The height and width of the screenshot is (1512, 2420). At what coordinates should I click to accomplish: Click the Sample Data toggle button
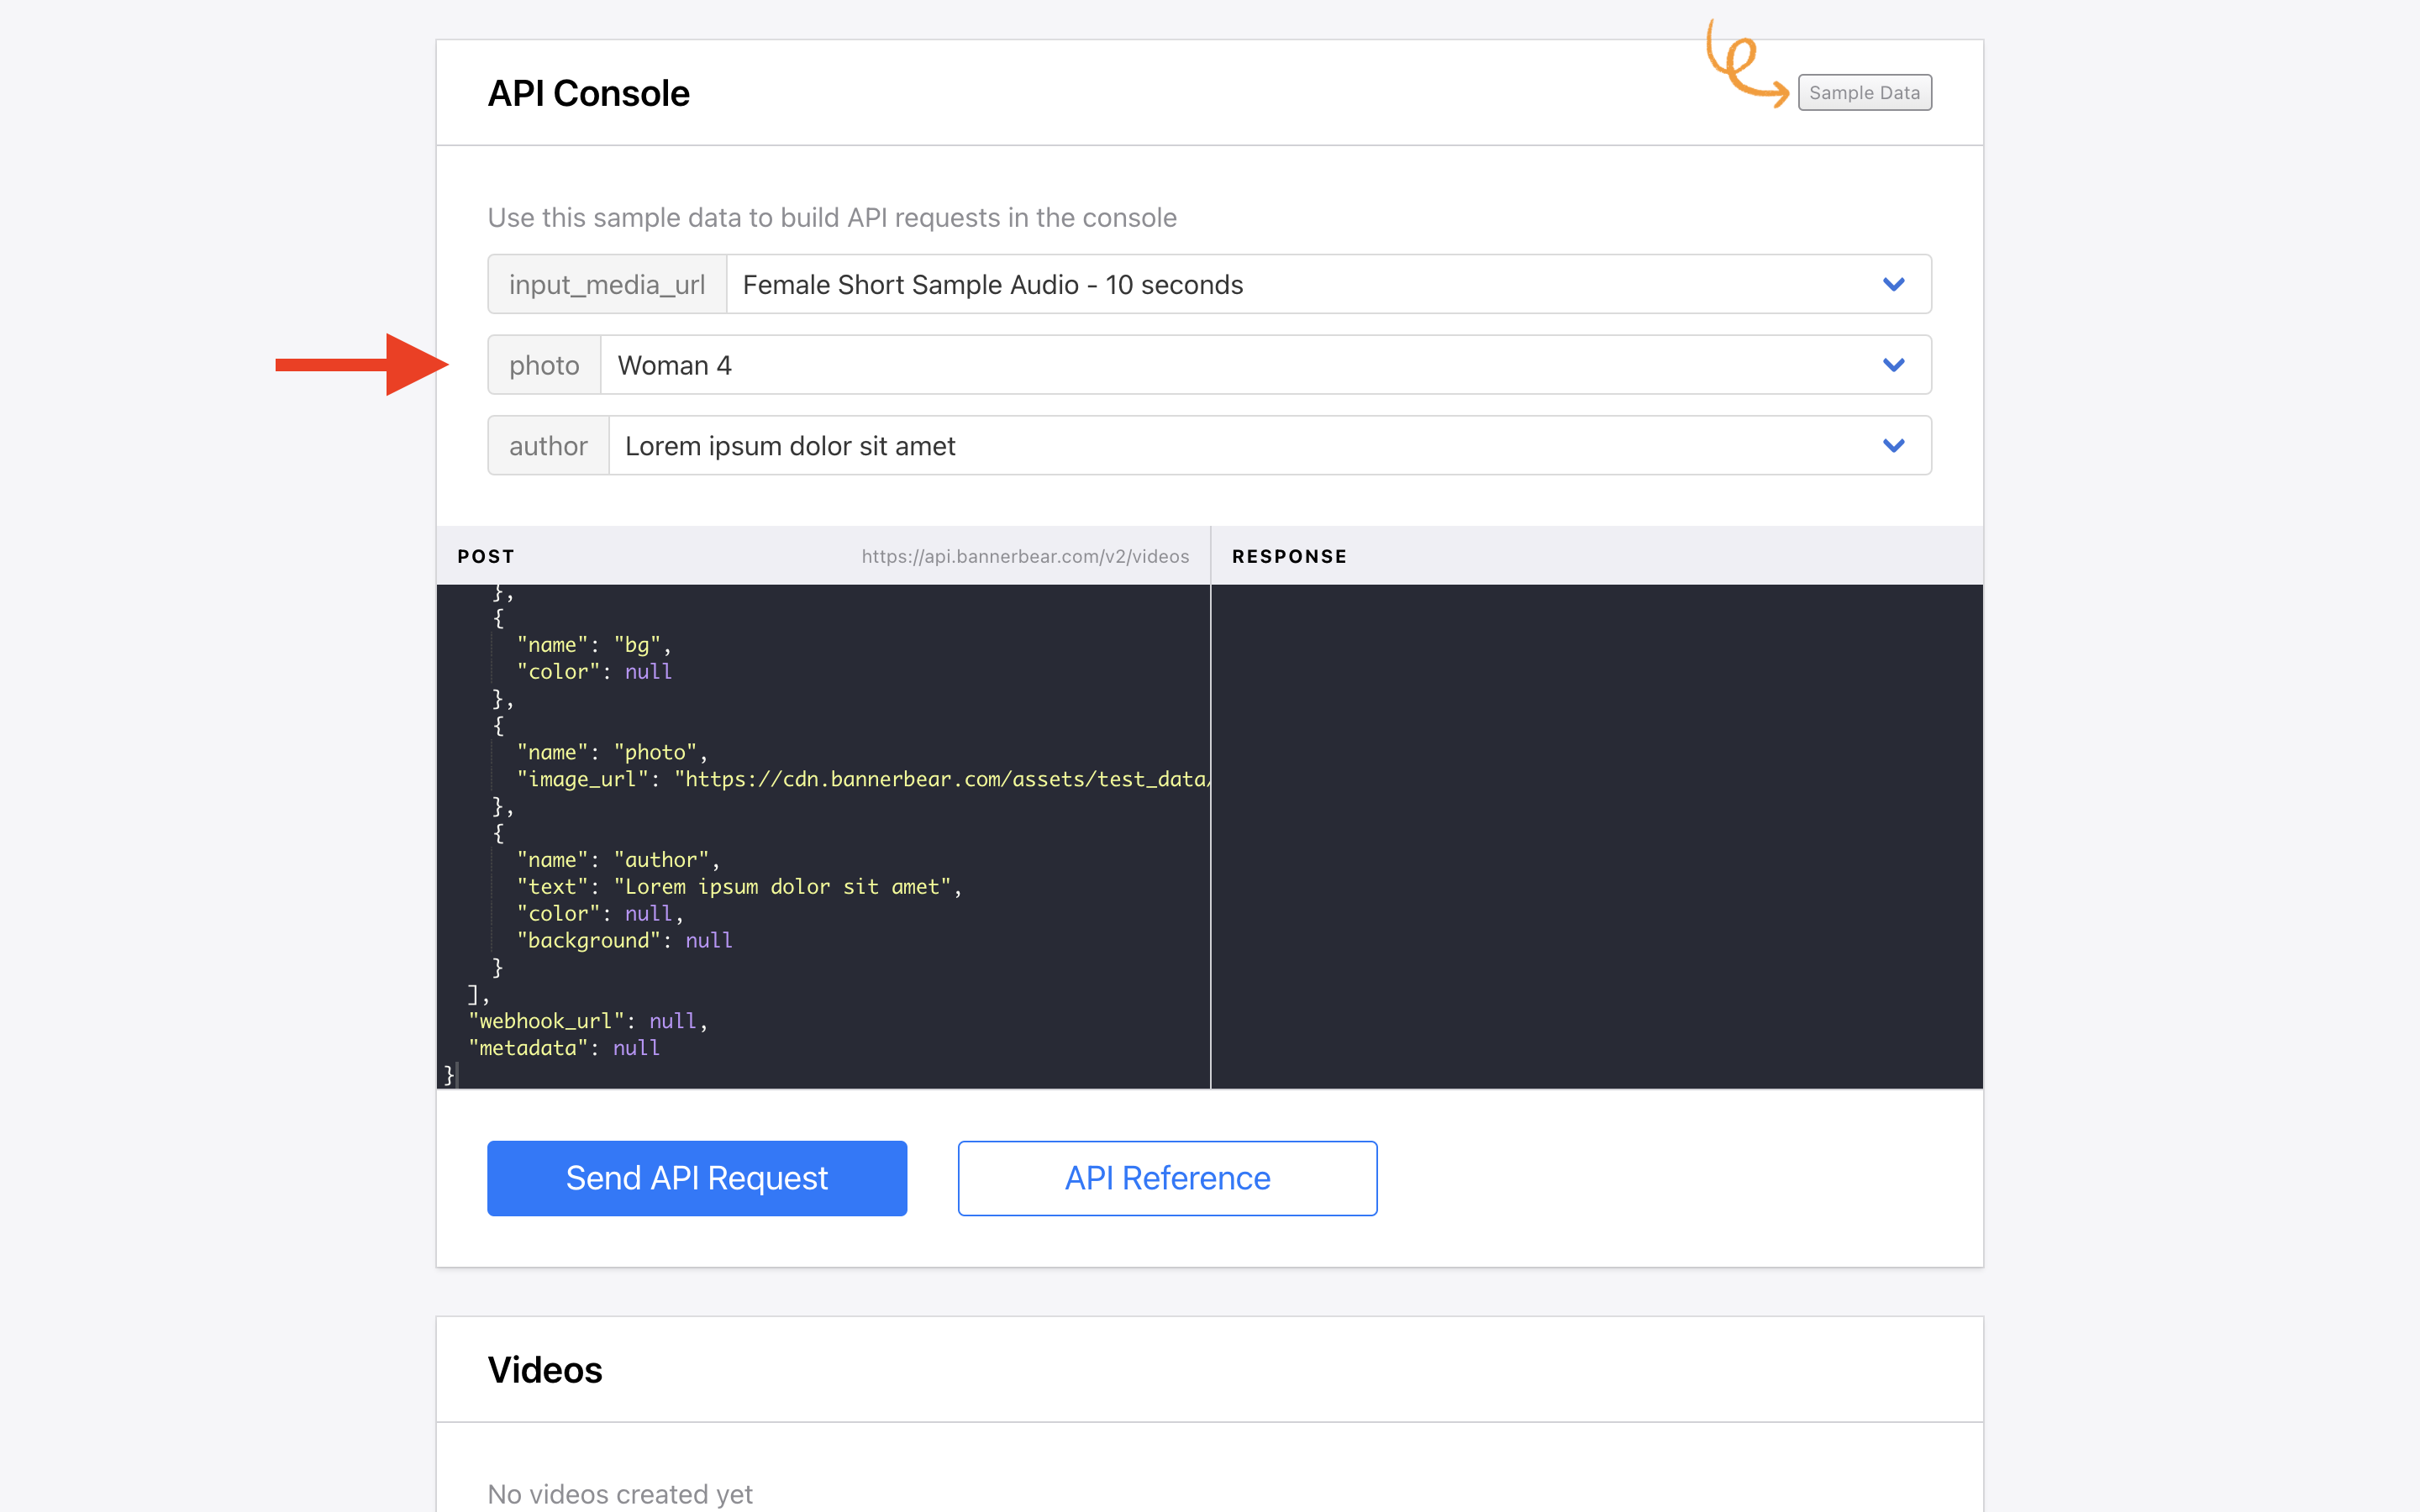tap(1864, 93)
